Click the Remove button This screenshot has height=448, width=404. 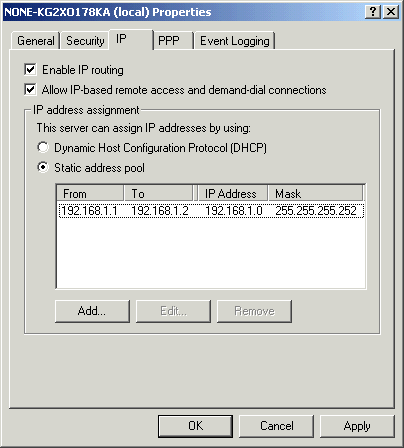tap(254, 311)
